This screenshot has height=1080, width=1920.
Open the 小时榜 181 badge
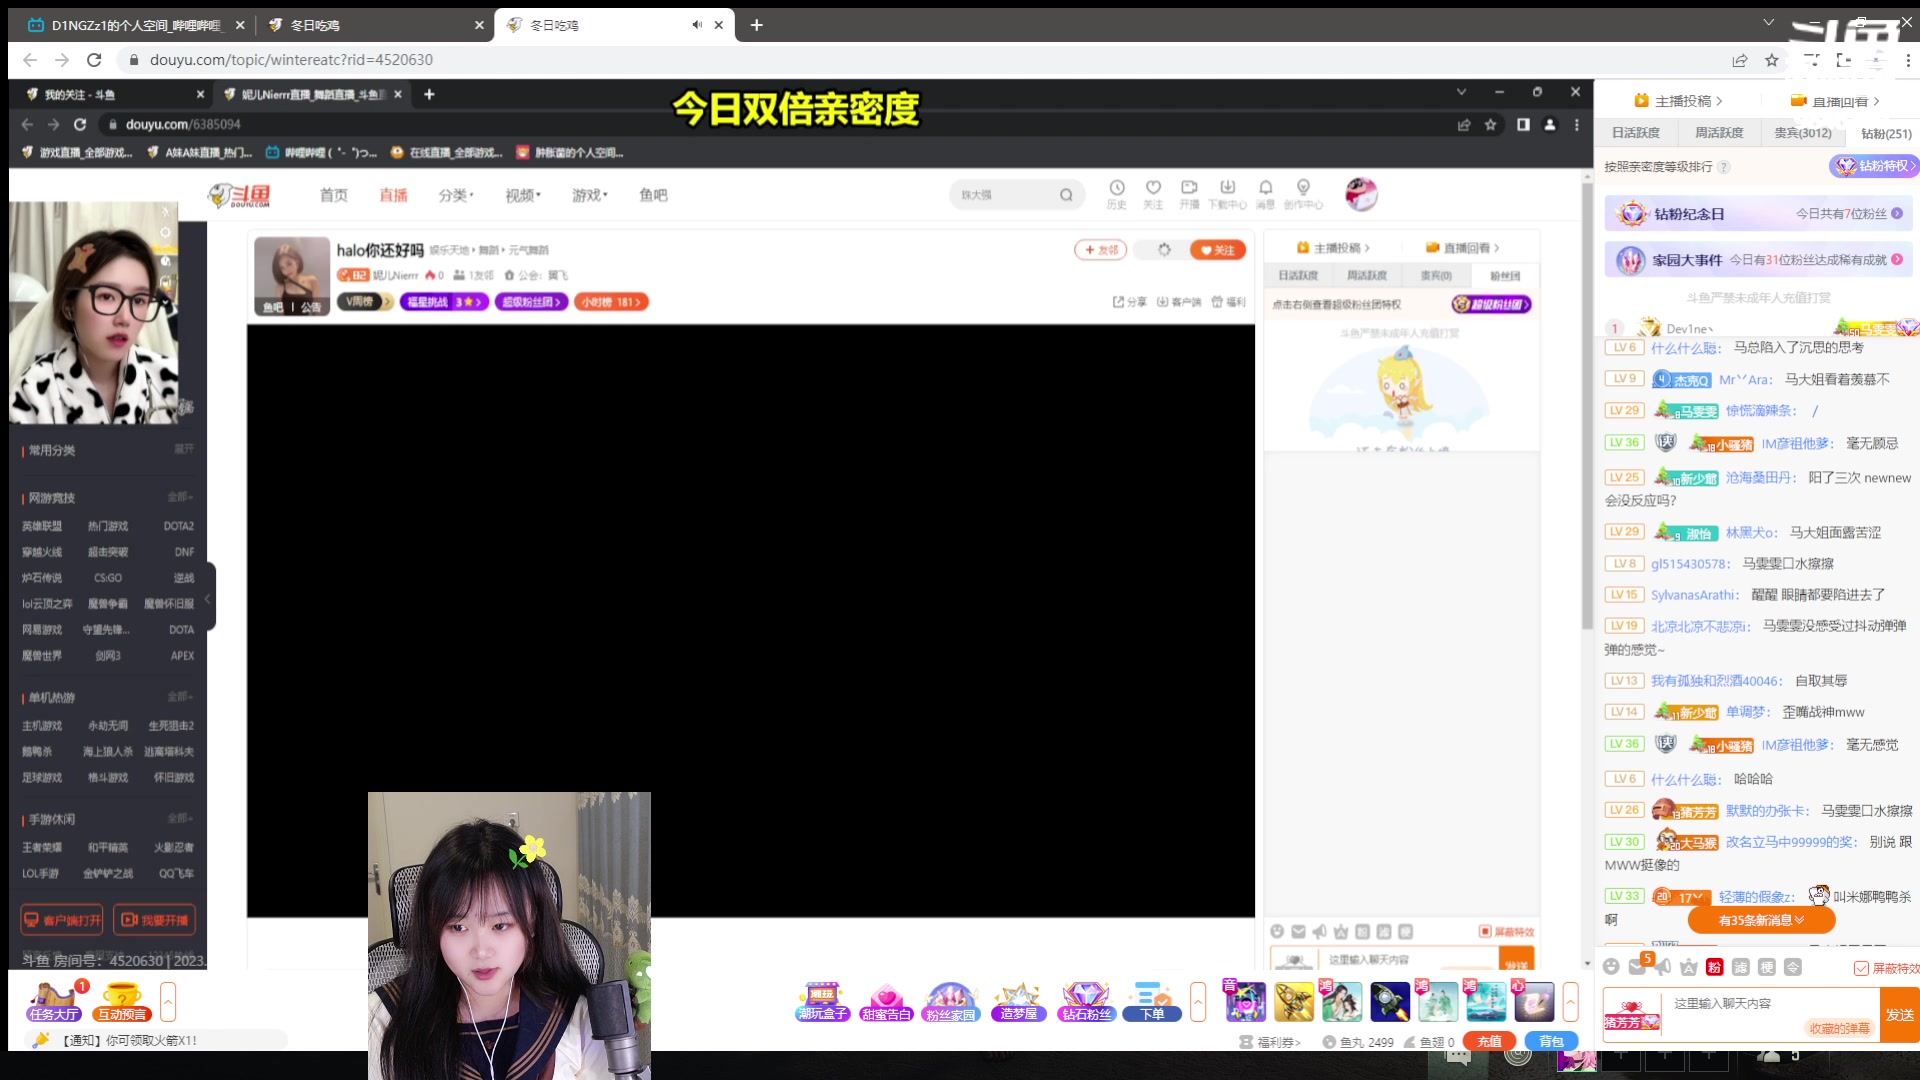(611, 302)
